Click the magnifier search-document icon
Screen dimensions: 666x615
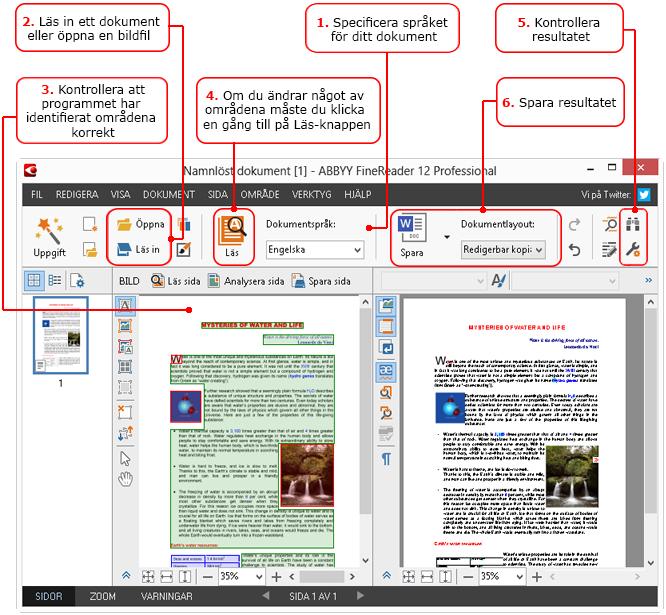click(x=610, y=224)
